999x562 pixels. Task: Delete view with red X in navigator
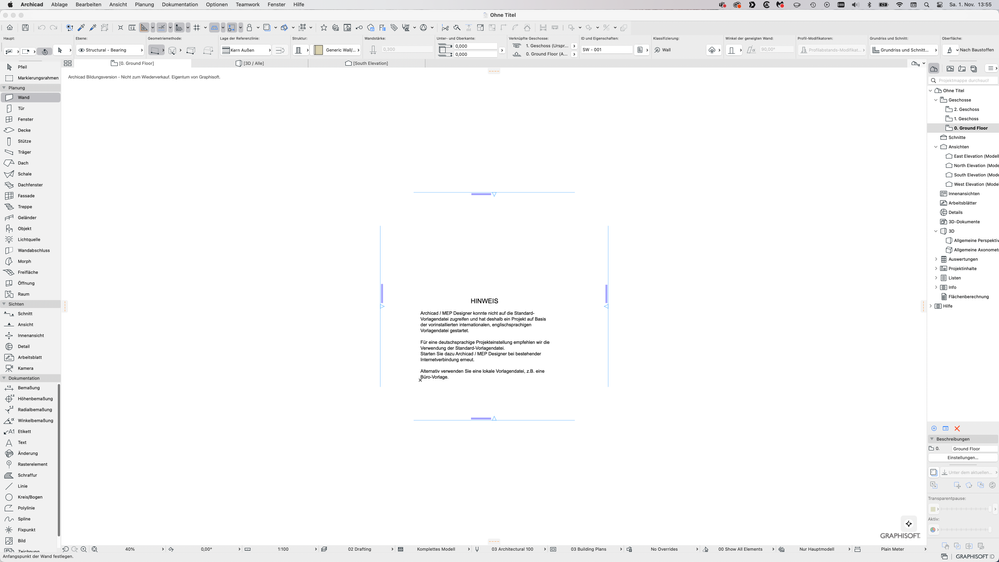click(x=957, y=428)
